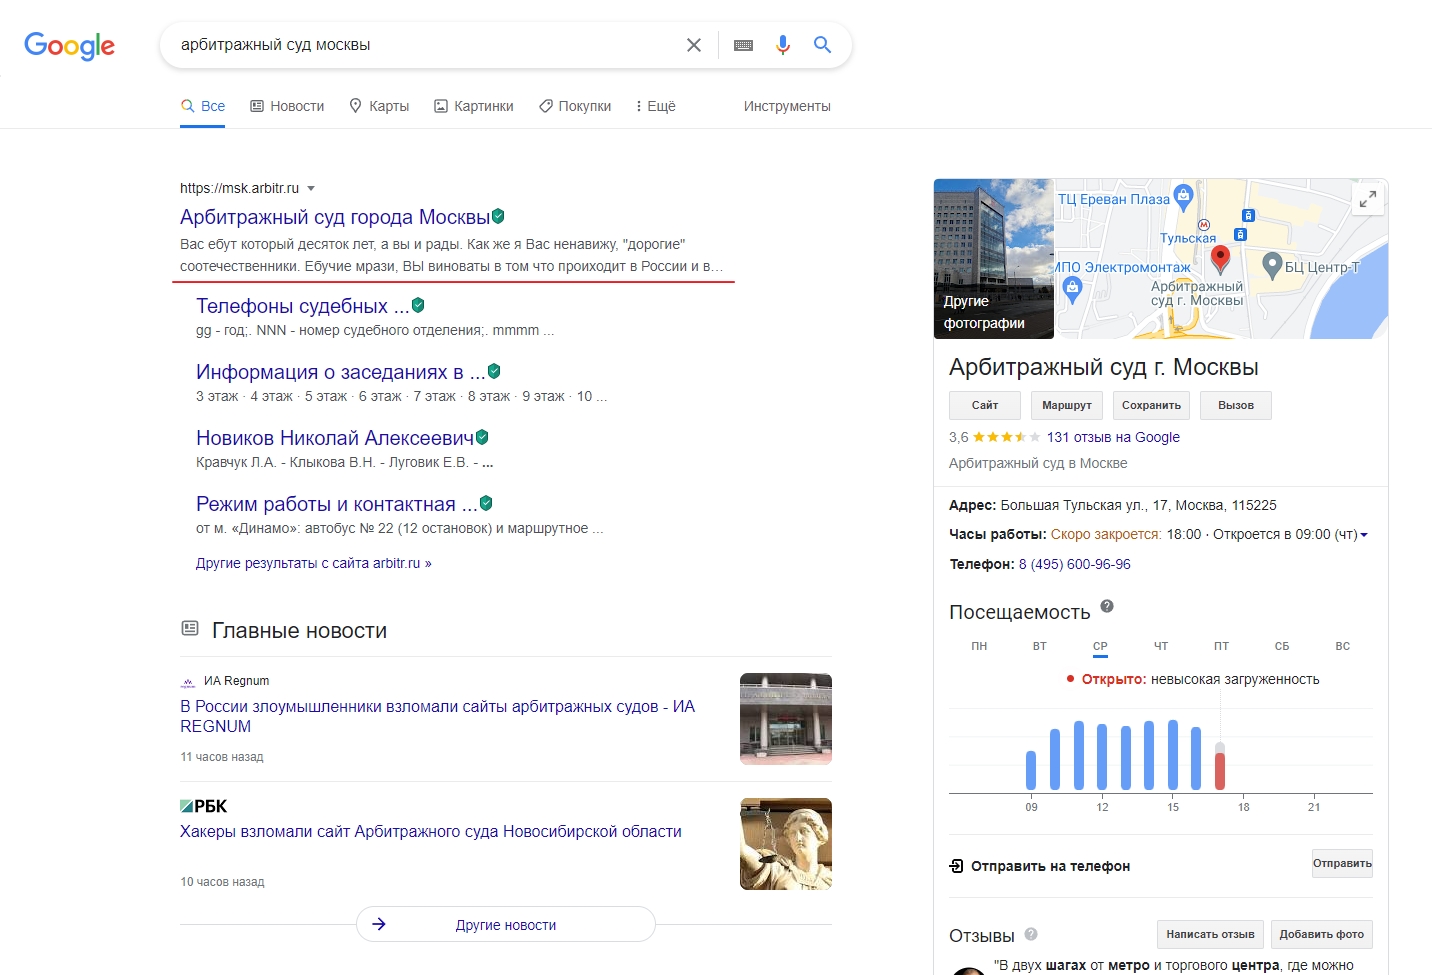Select the ЧТ day in Посещаемость

[1160, 646]
